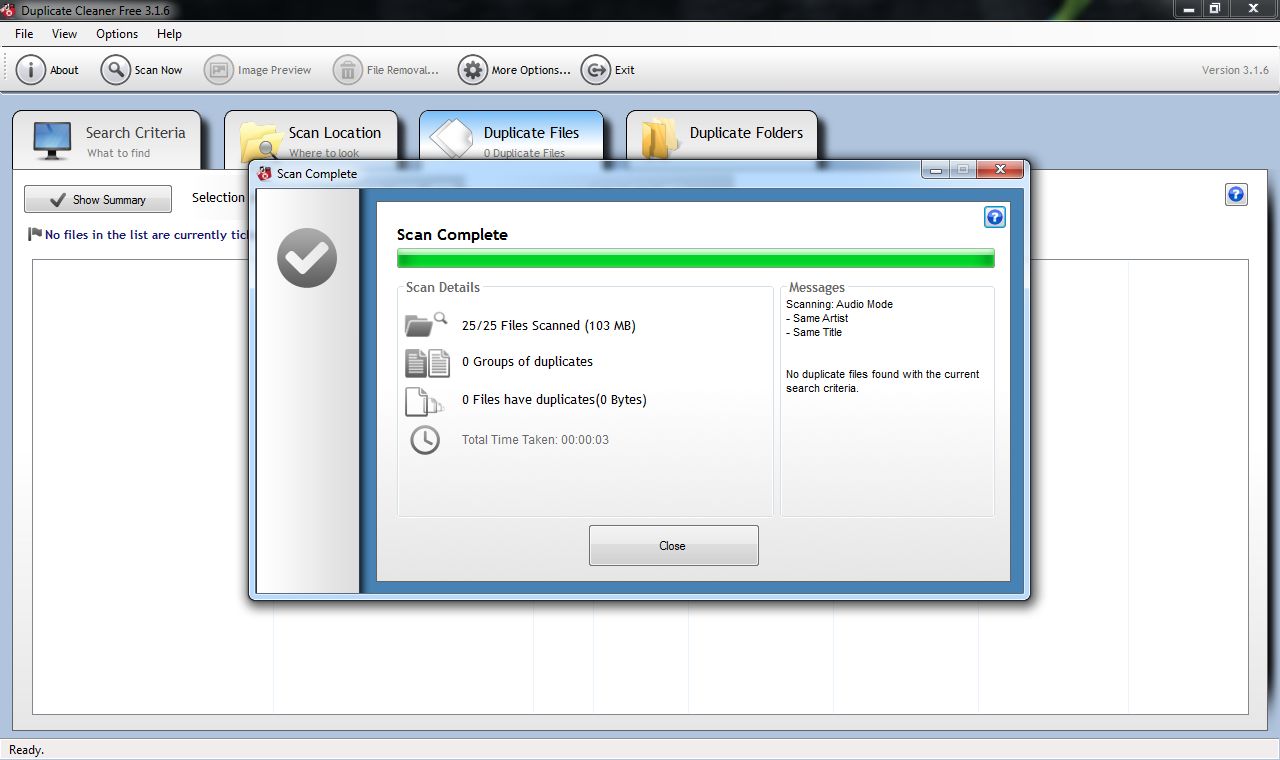The width and height of the screenshot is (1280, 760).
Task: Open the View menu
Action: 64,34
